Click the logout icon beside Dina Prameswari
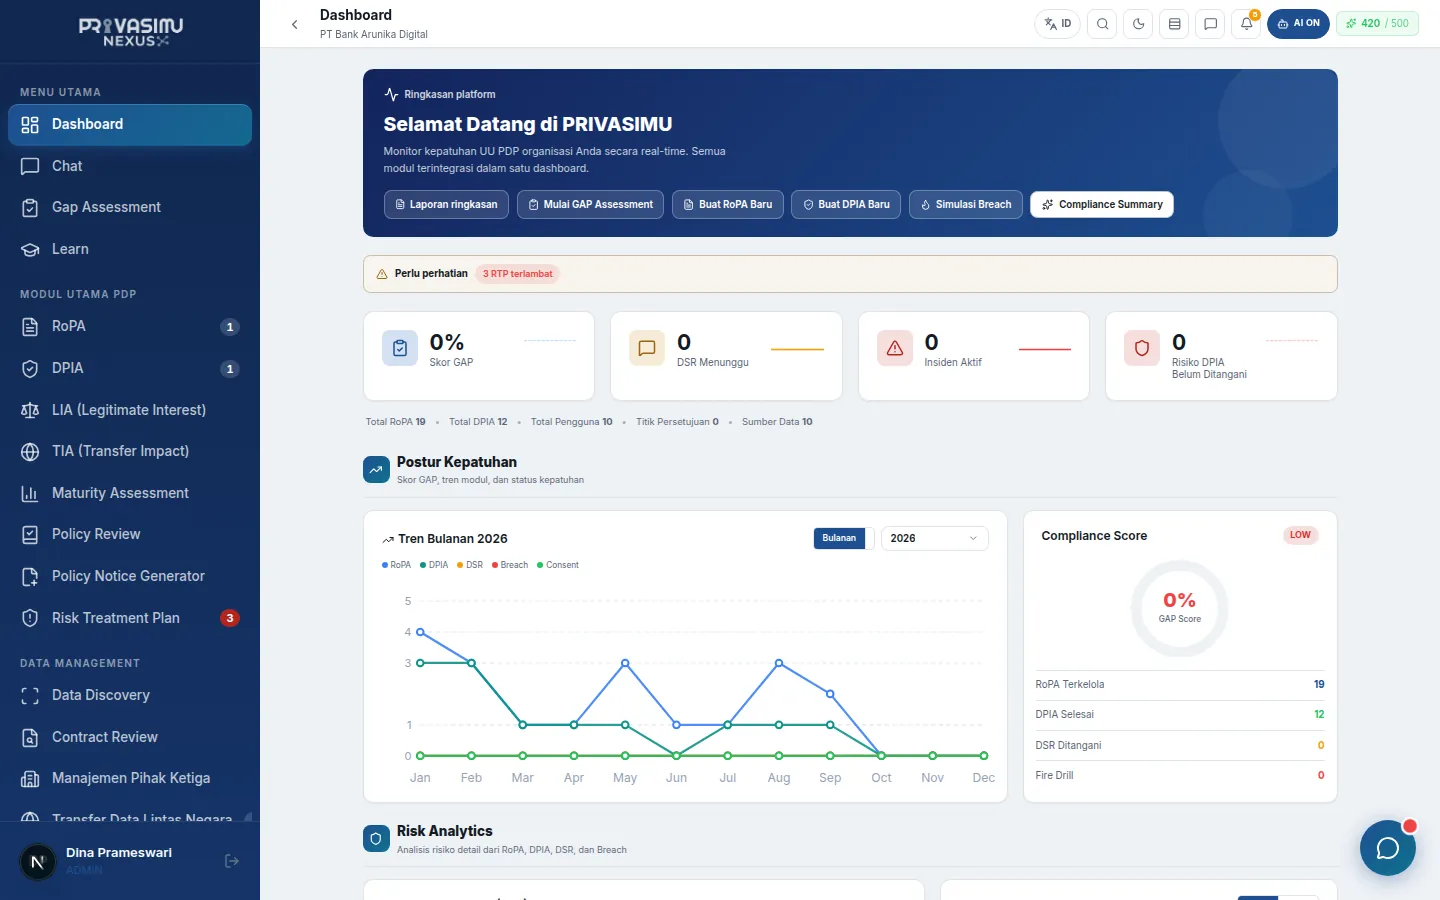The height and width of the screenshot is (900, 1440). [x=232, y=861]
